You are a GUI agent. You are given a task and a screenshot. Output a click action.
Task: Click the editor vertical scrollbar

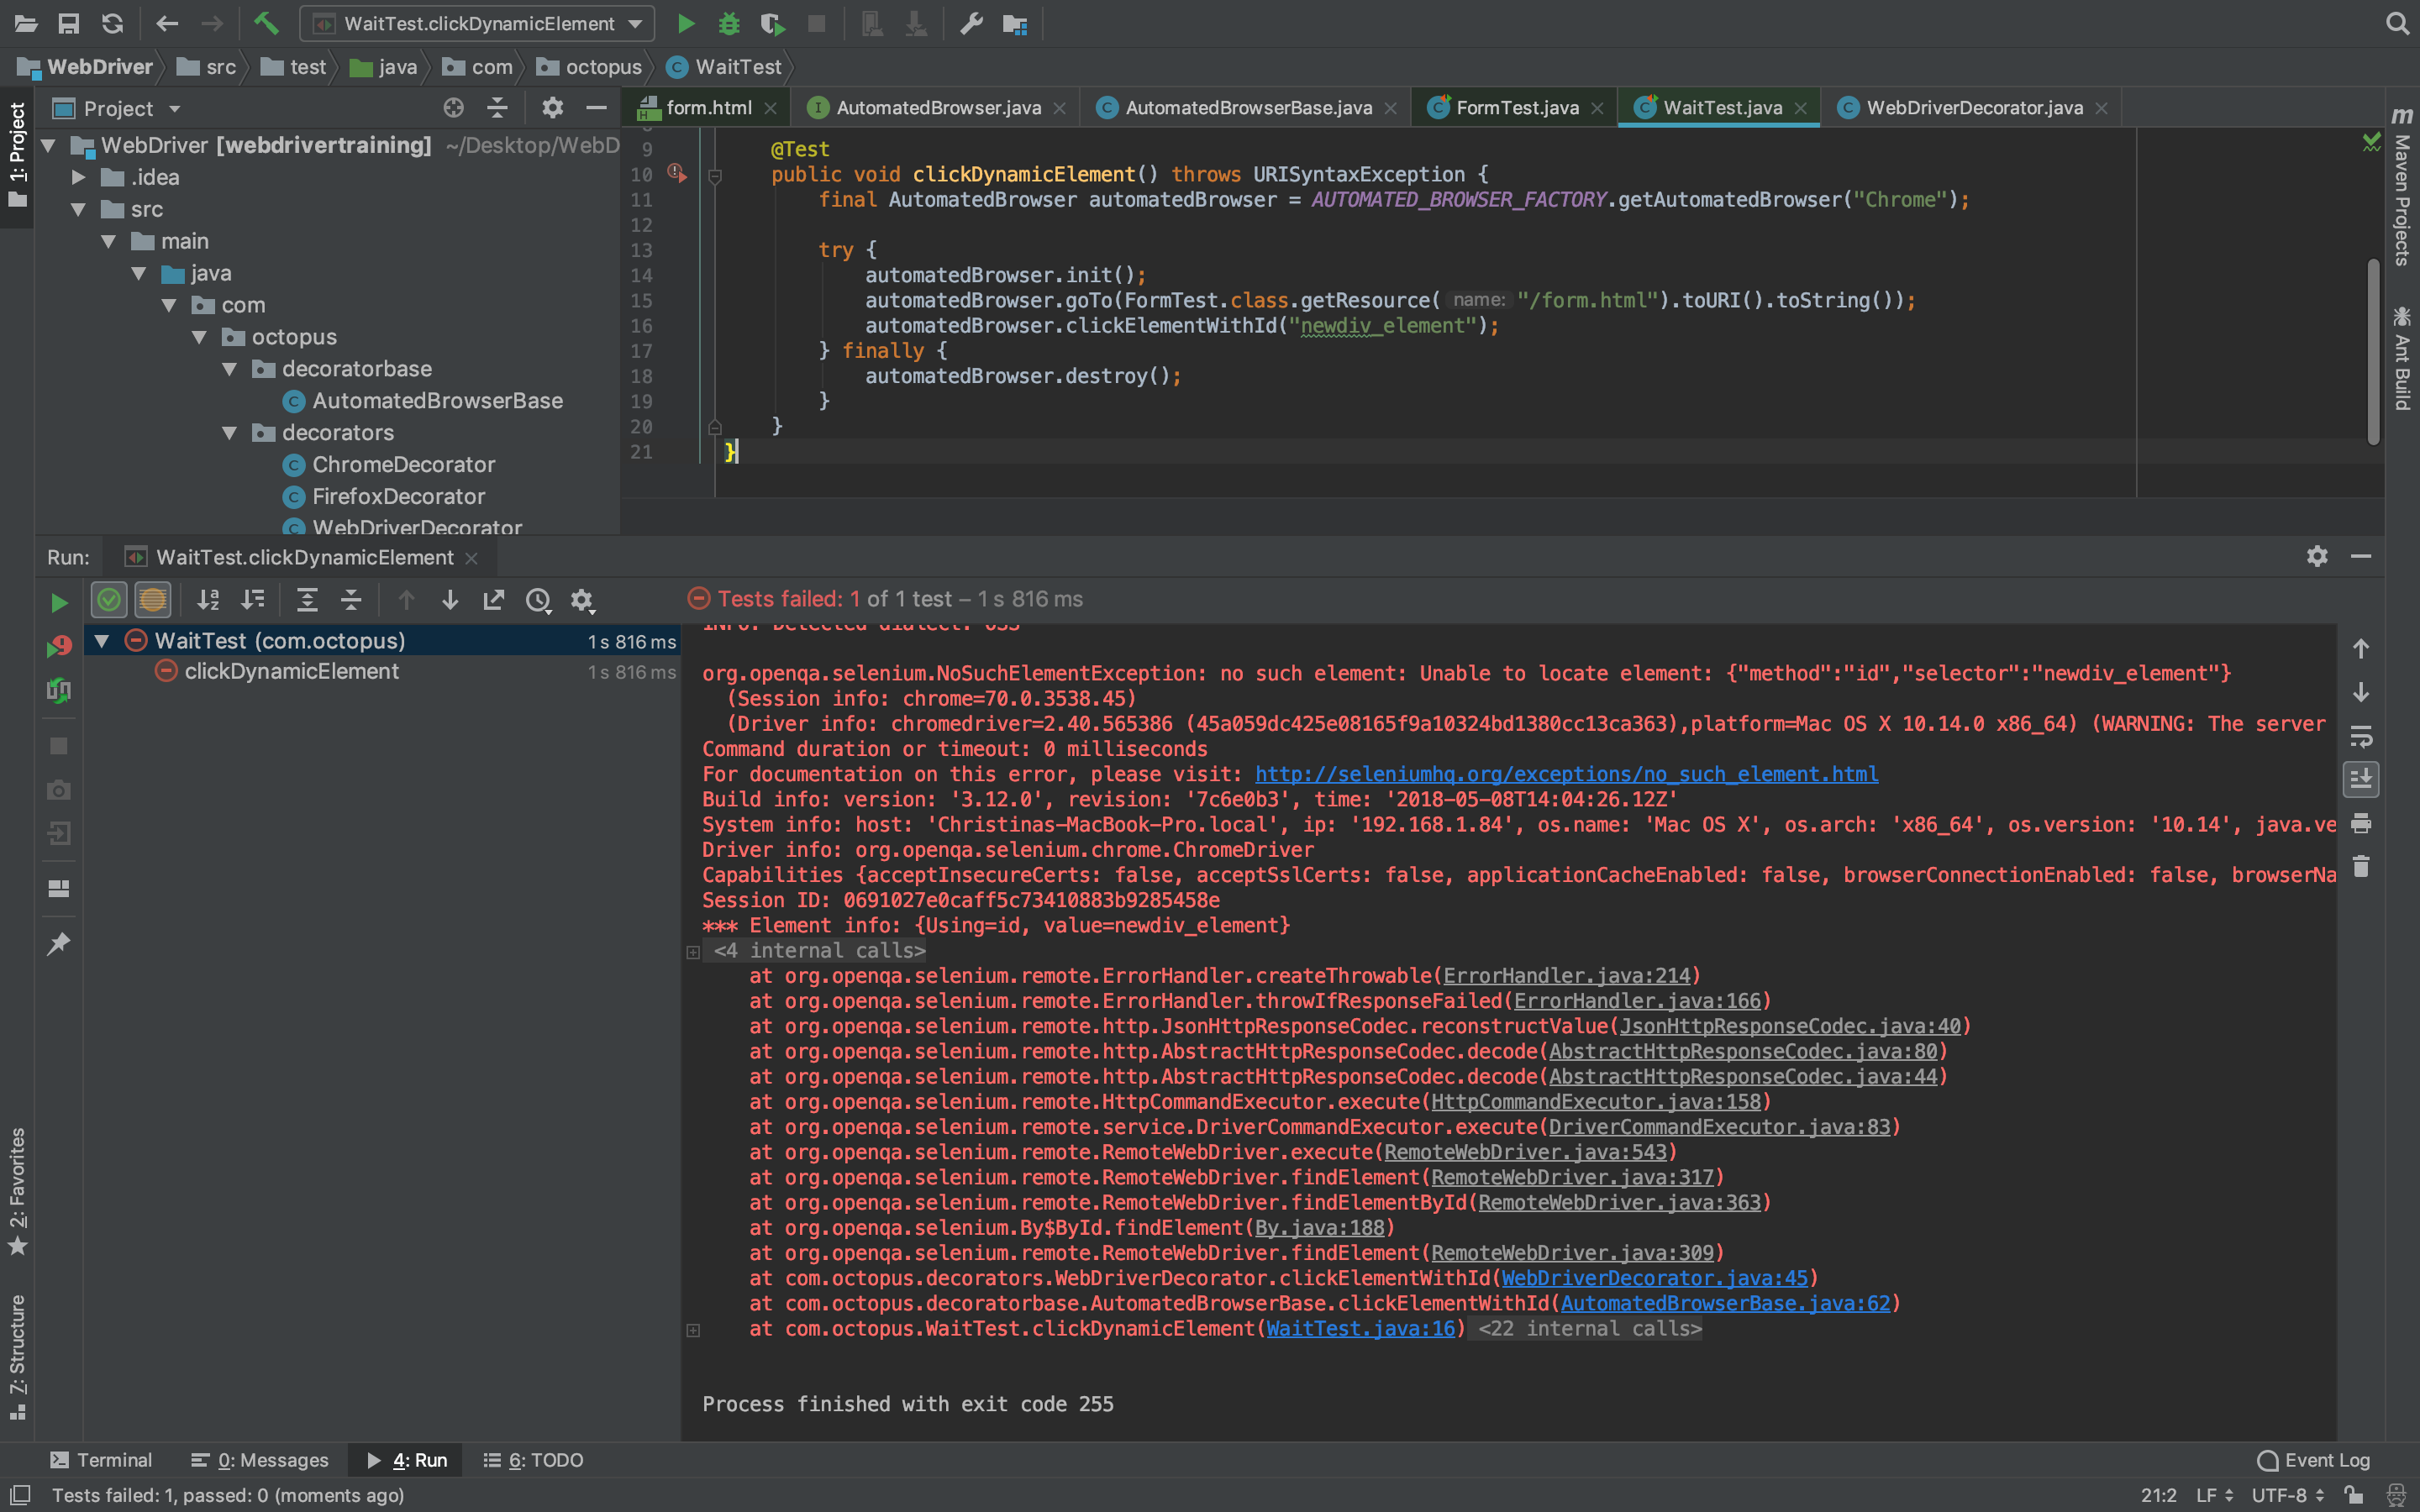click(x=2373, y=350)
